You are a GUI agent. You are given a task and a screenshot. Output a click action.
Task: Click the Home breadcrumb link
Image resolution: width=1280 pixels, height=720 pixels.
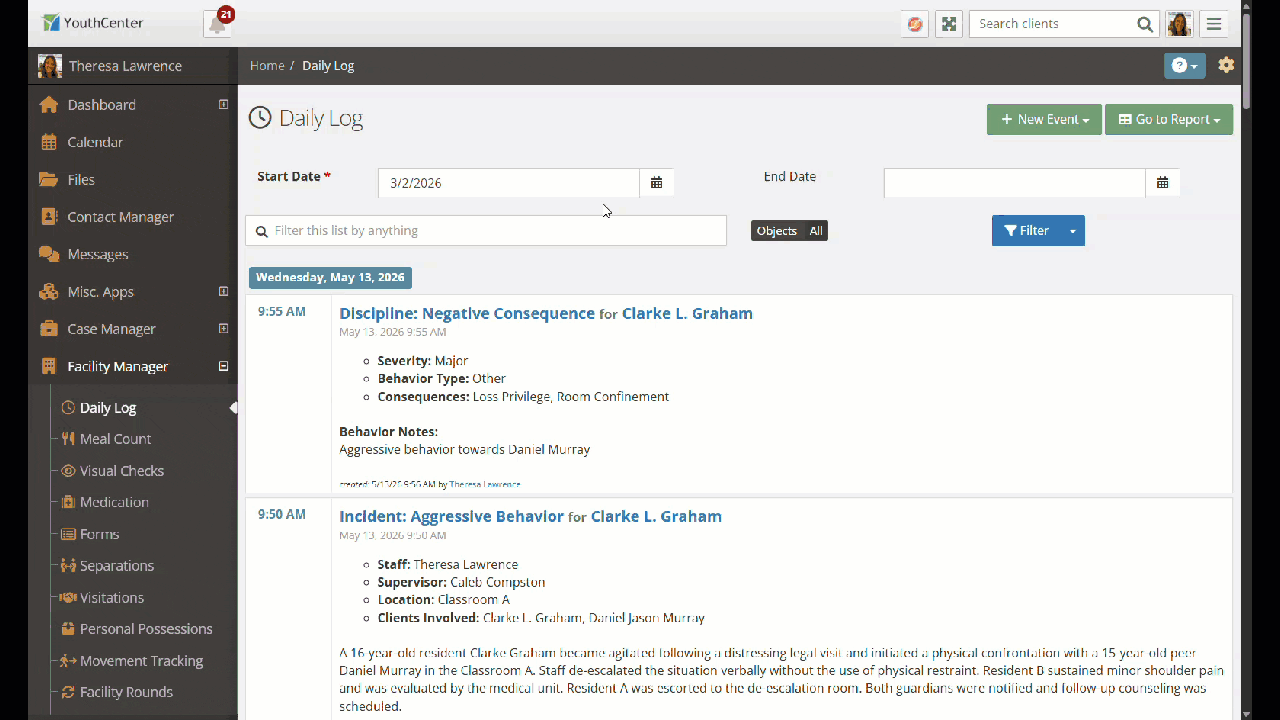point(267,66)
